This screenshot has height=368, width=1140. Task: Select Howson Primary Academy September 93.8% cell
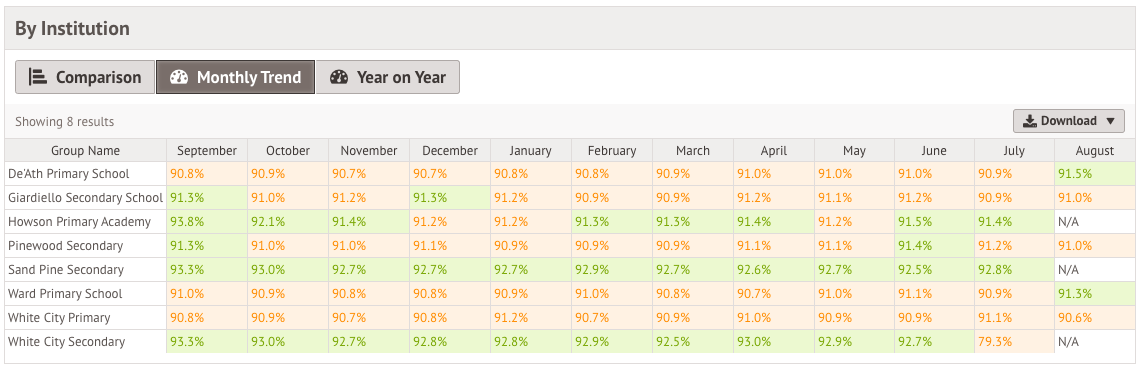207,222
